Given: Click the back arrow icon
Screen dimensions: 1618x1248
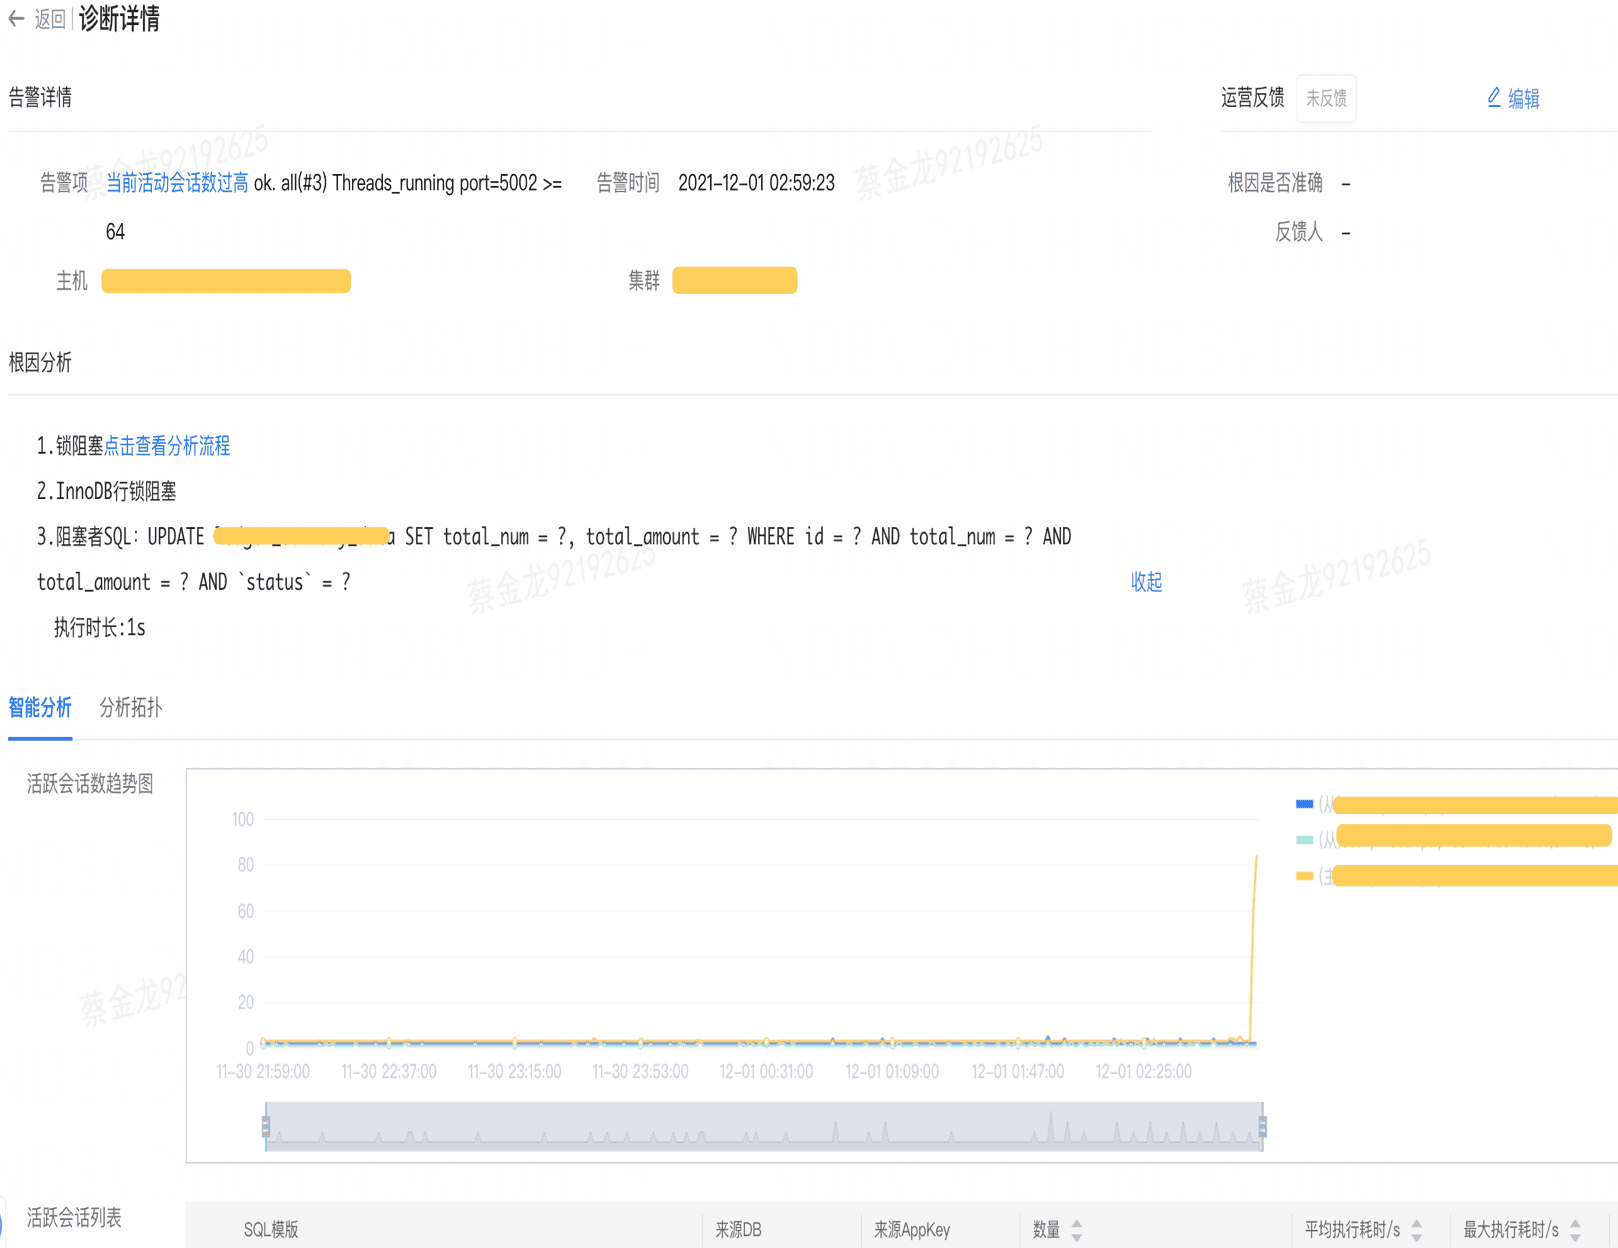Looking at the screenshot, I should coord(16,19).
